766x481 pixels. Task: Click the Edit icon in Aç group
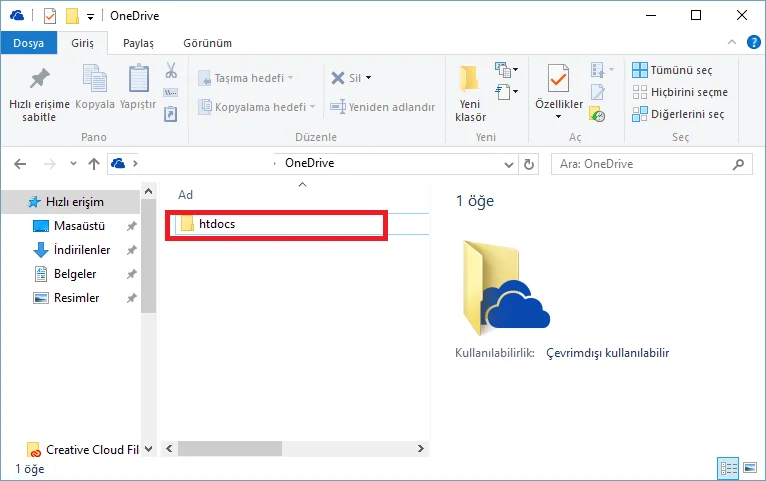[x=597, y=92]
